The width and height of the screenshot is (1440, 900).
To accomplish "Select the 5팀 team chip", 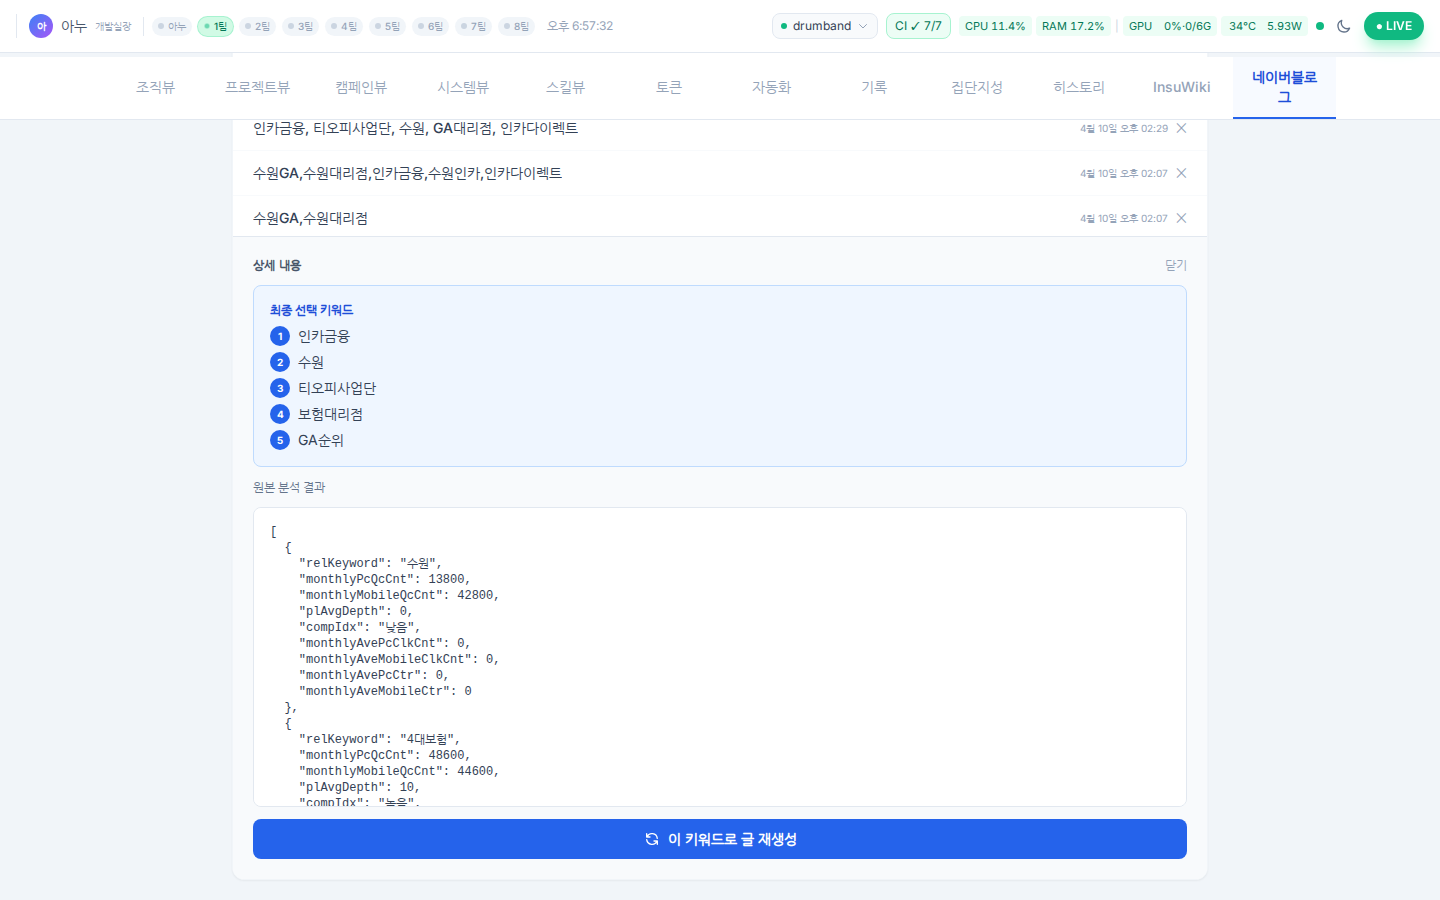I will pos(387,26).
